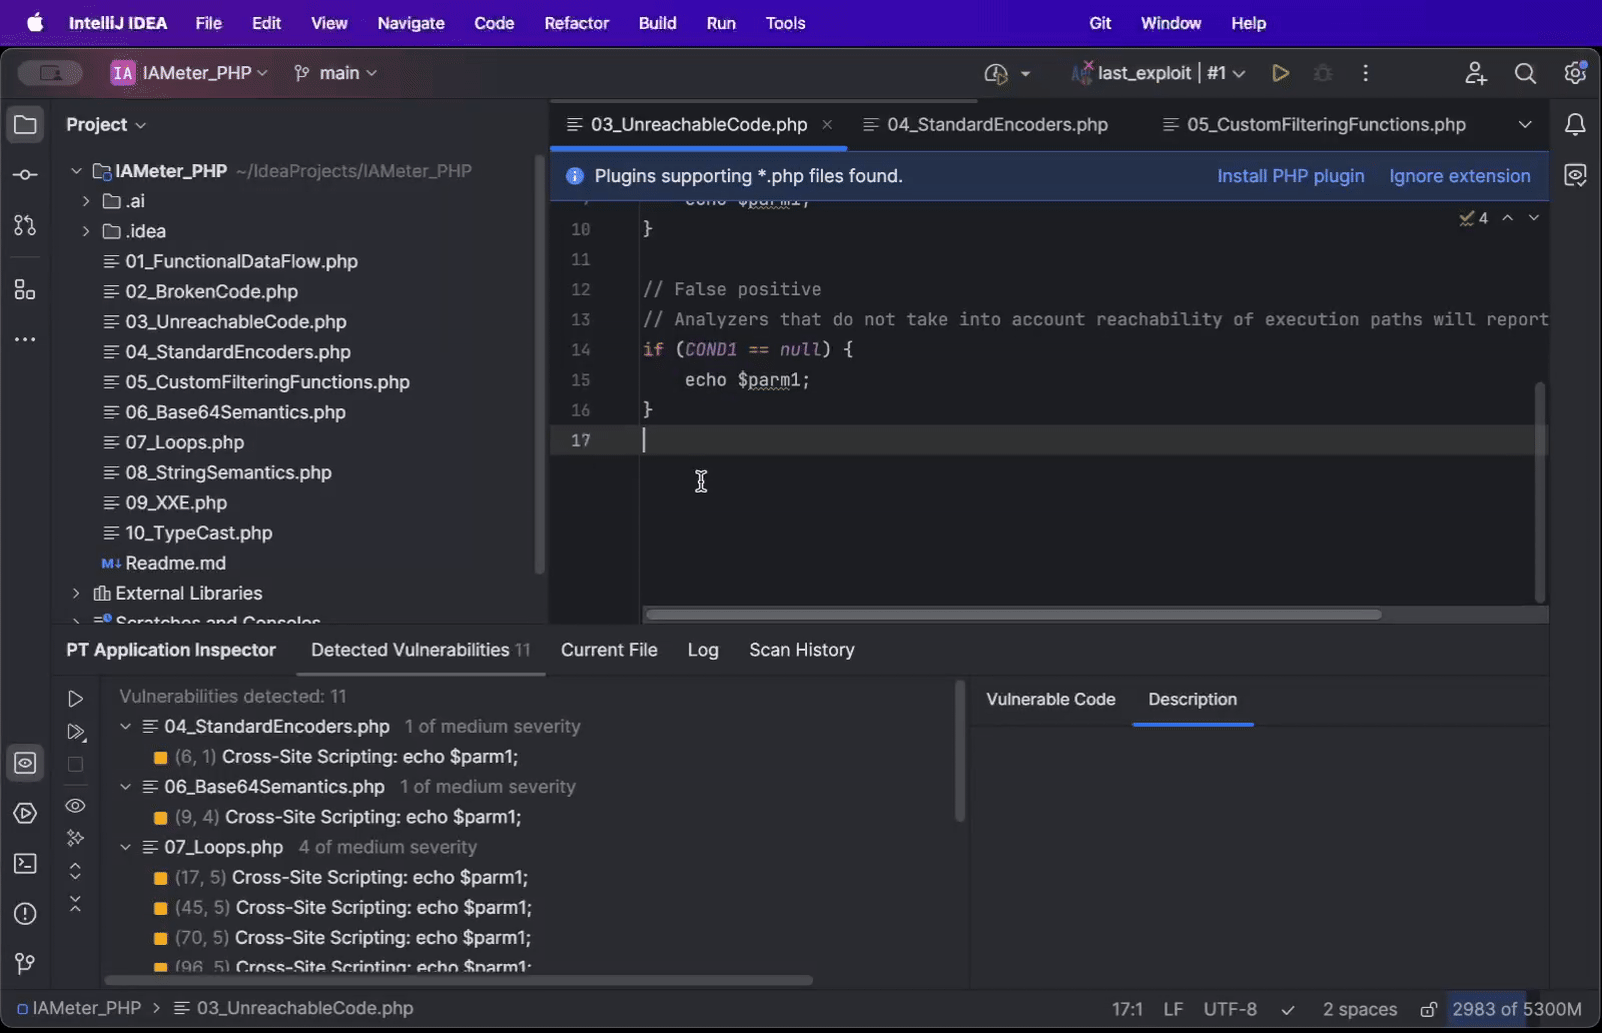This screenshot has height=1033, width=1602.
Task: Open the Current File tab
Action: point(609,650)
